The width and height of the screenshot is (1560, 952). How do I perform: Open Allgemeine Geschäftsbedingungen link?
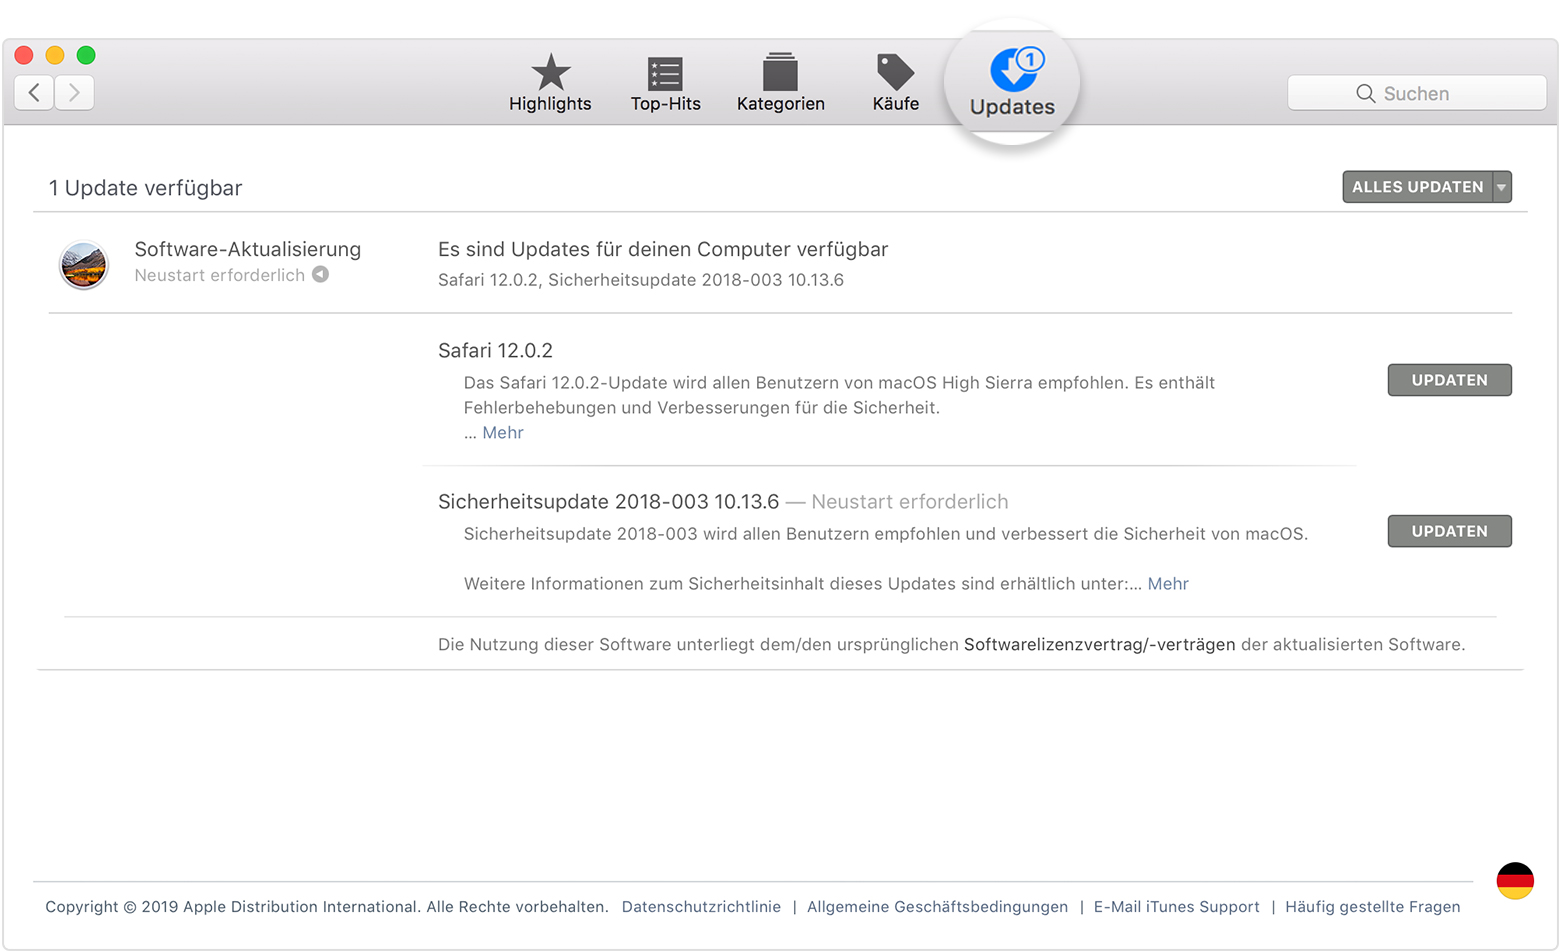tap(937, 907)
